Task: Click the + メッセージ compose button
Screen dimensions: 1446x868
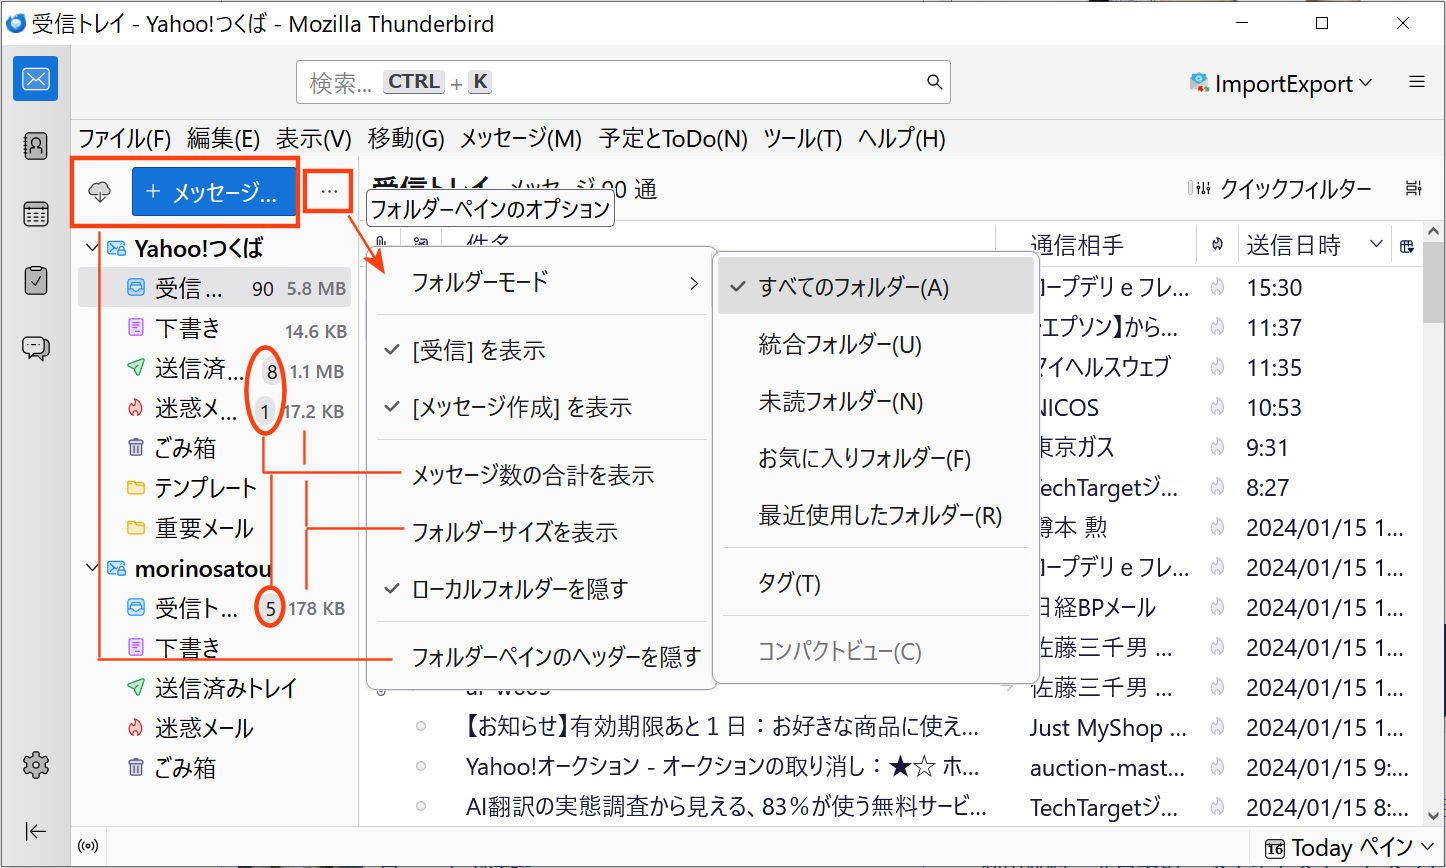Action: [x=214, y=192]
